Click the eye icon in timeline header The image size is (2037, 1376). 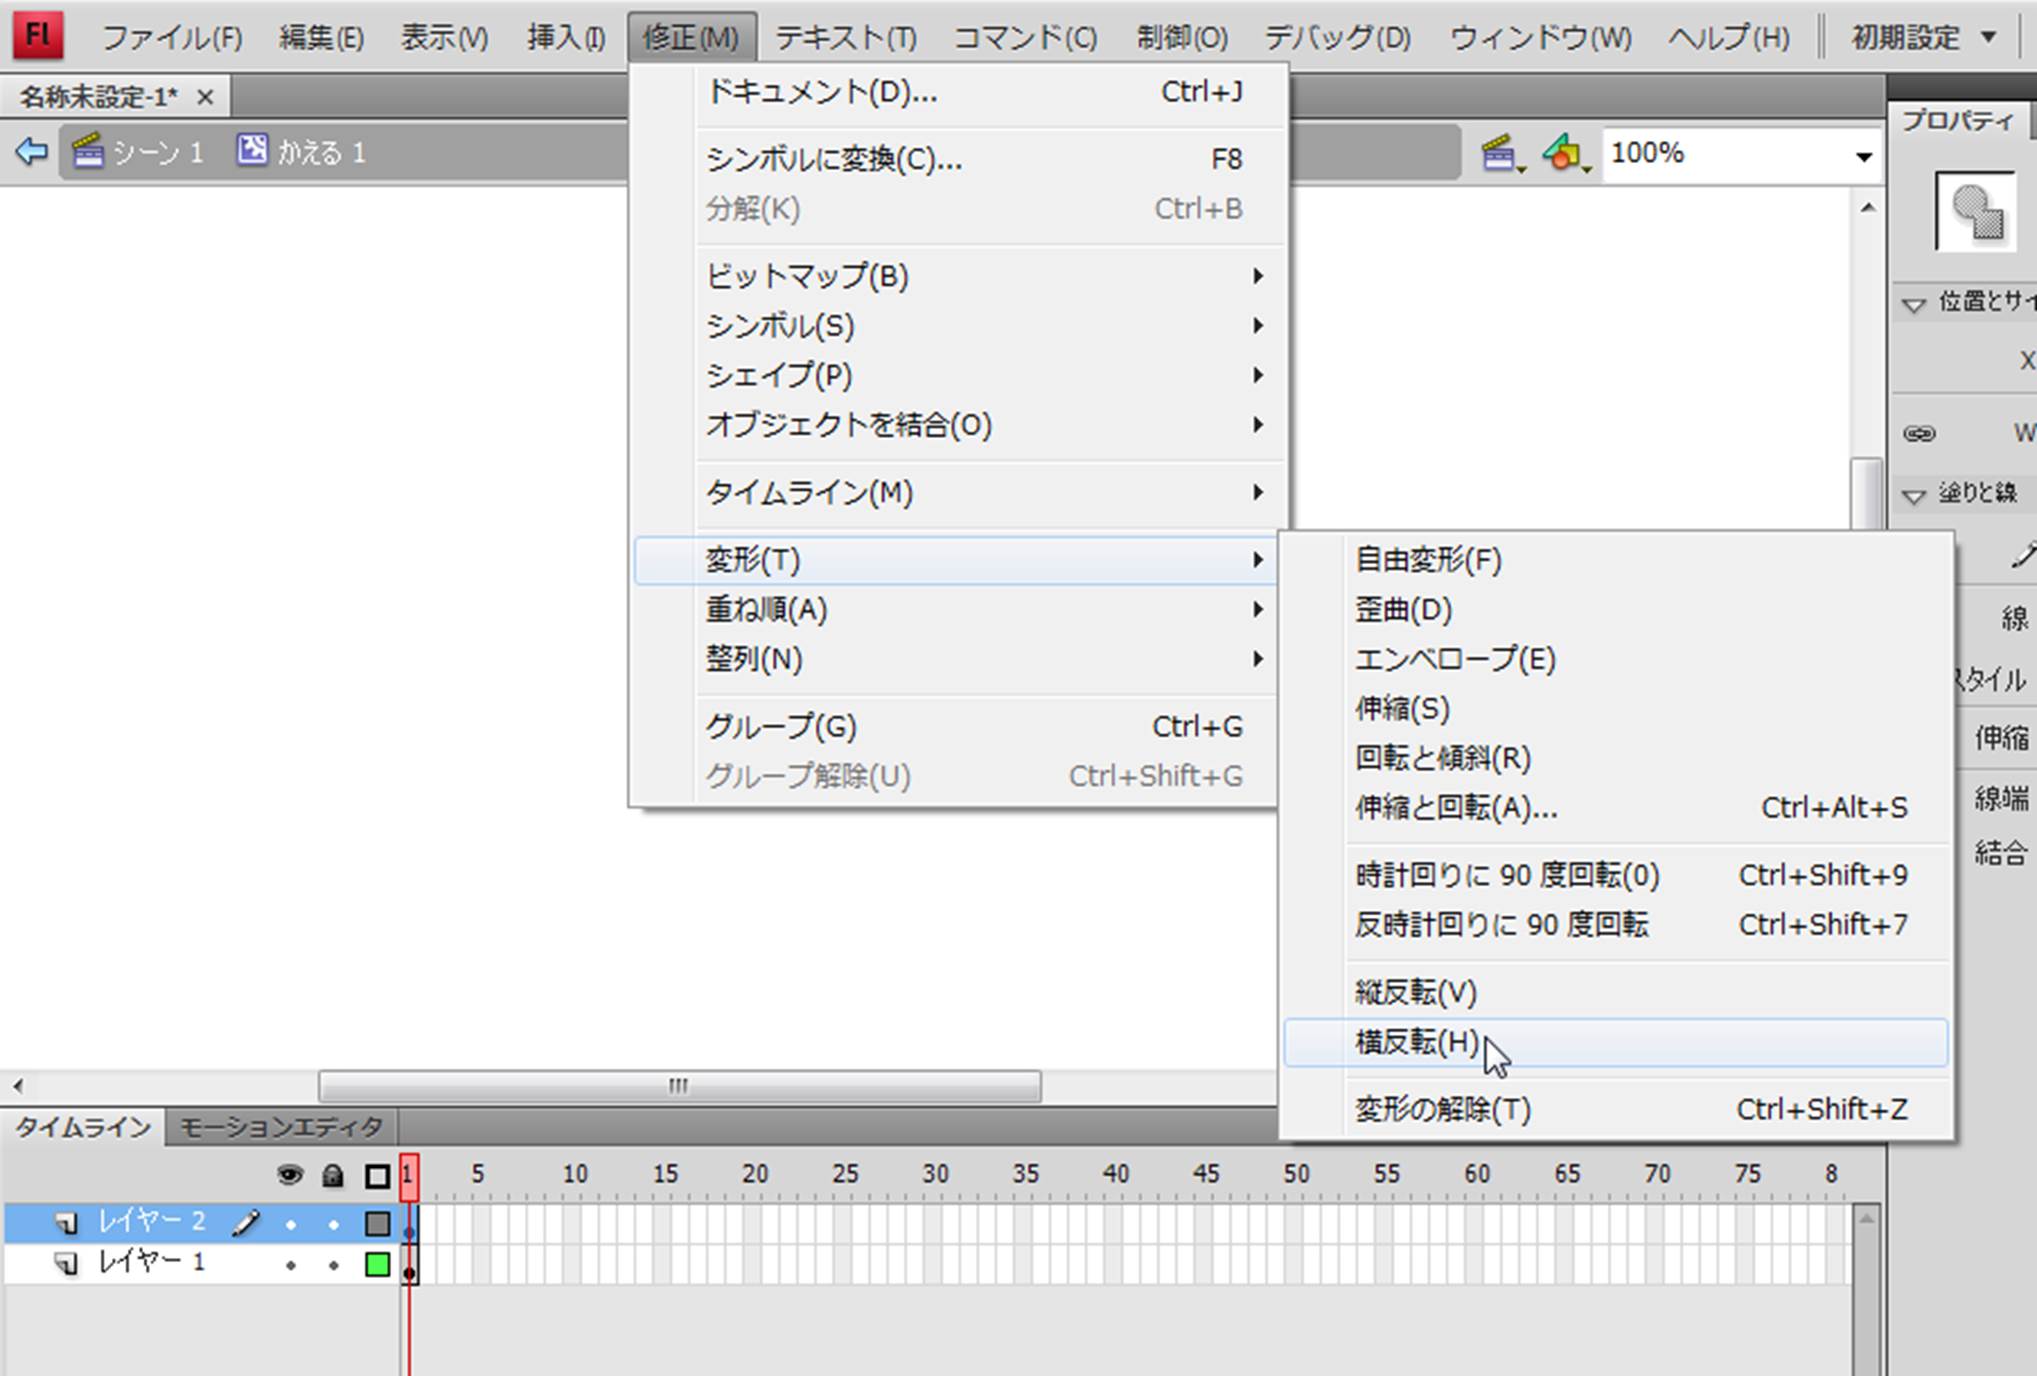click(289, 1175)
